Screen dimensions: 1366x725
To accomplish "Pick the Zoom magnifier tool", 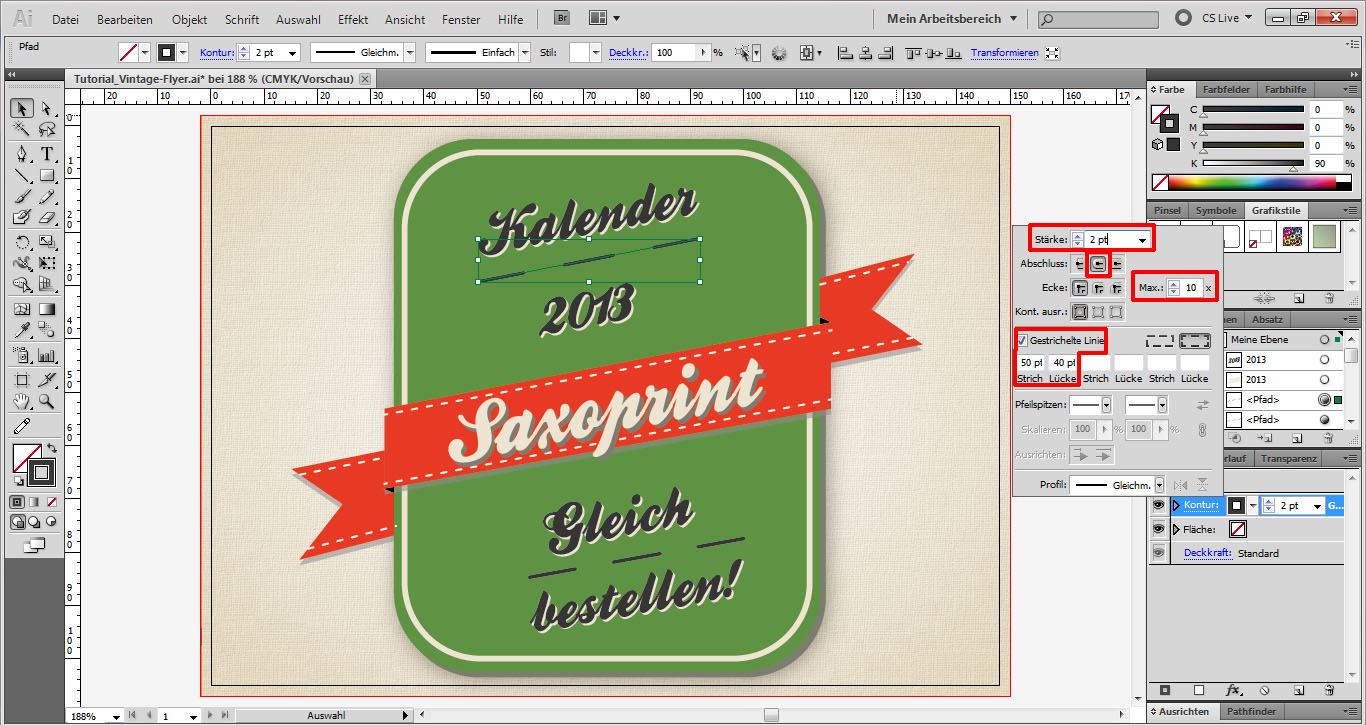I will point(46,402).
